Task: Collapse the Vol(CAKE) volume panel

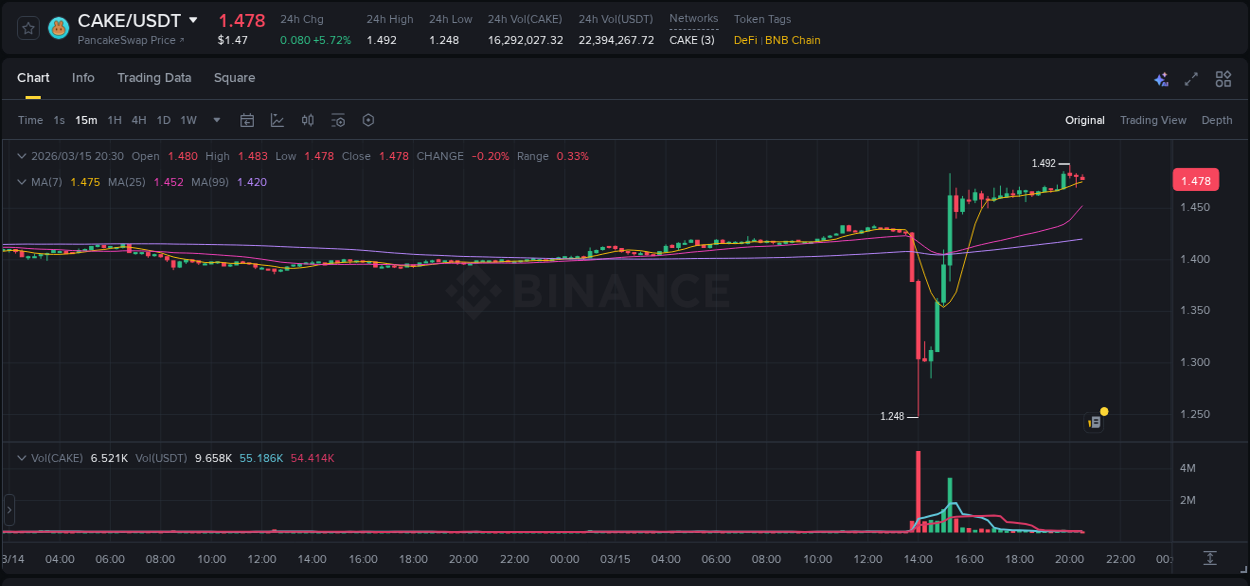Action: (22, 457)
